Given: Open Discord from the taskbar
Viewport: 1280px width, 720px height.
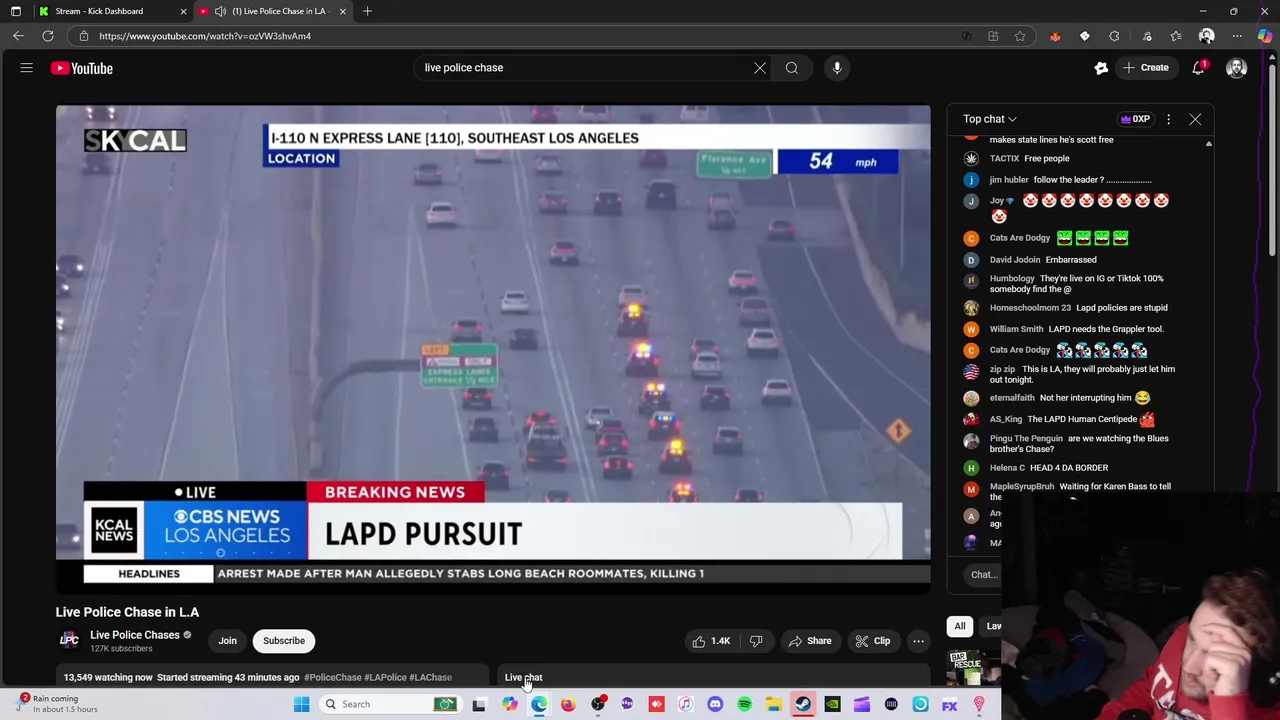Looking at the screenshot, I should click(x=715, y=704).
